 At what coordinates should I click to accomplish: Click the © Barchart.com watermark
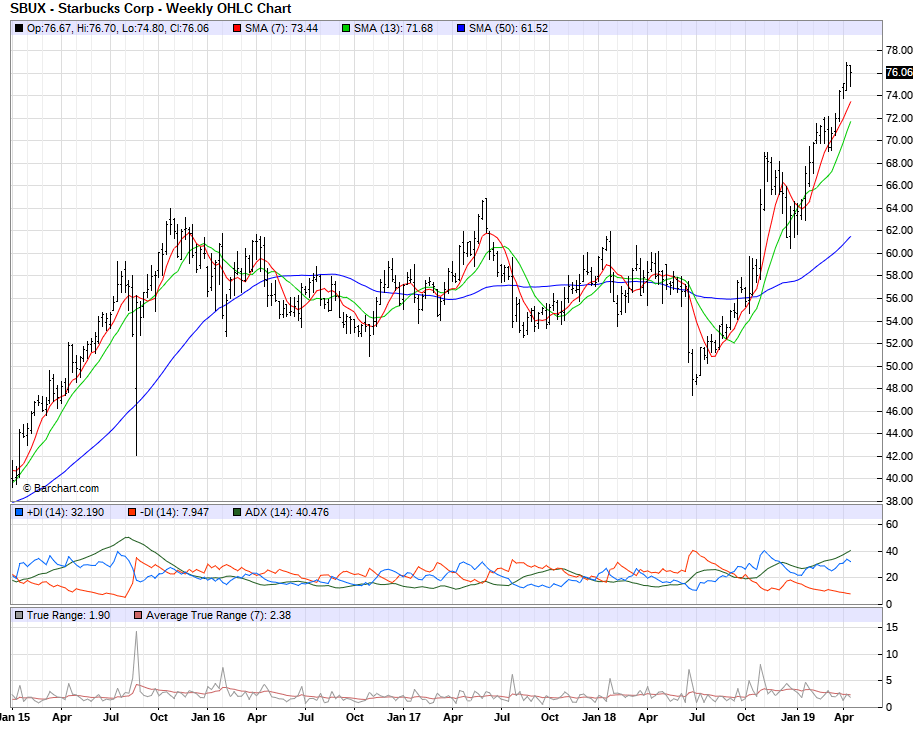point(61,488)
